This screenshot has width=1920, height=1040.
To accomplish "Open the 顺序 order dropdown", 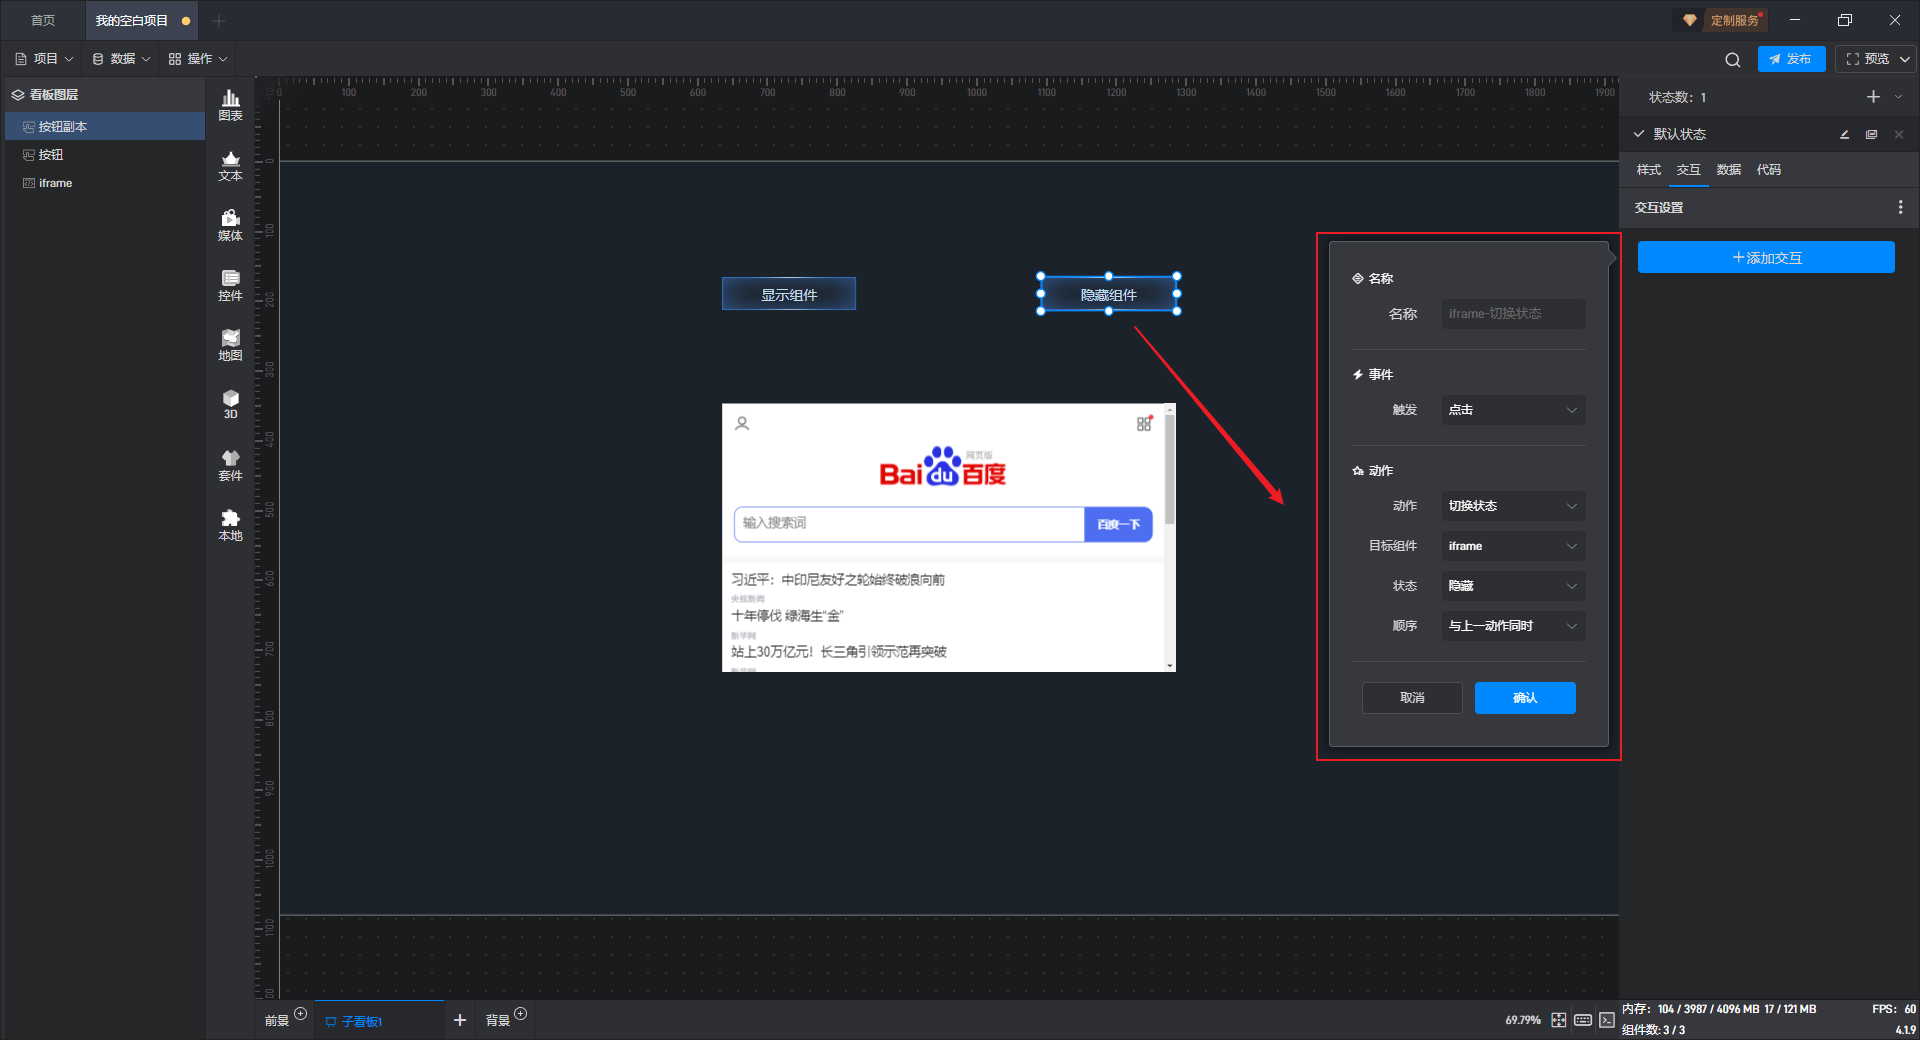I will pos(1512,626).
